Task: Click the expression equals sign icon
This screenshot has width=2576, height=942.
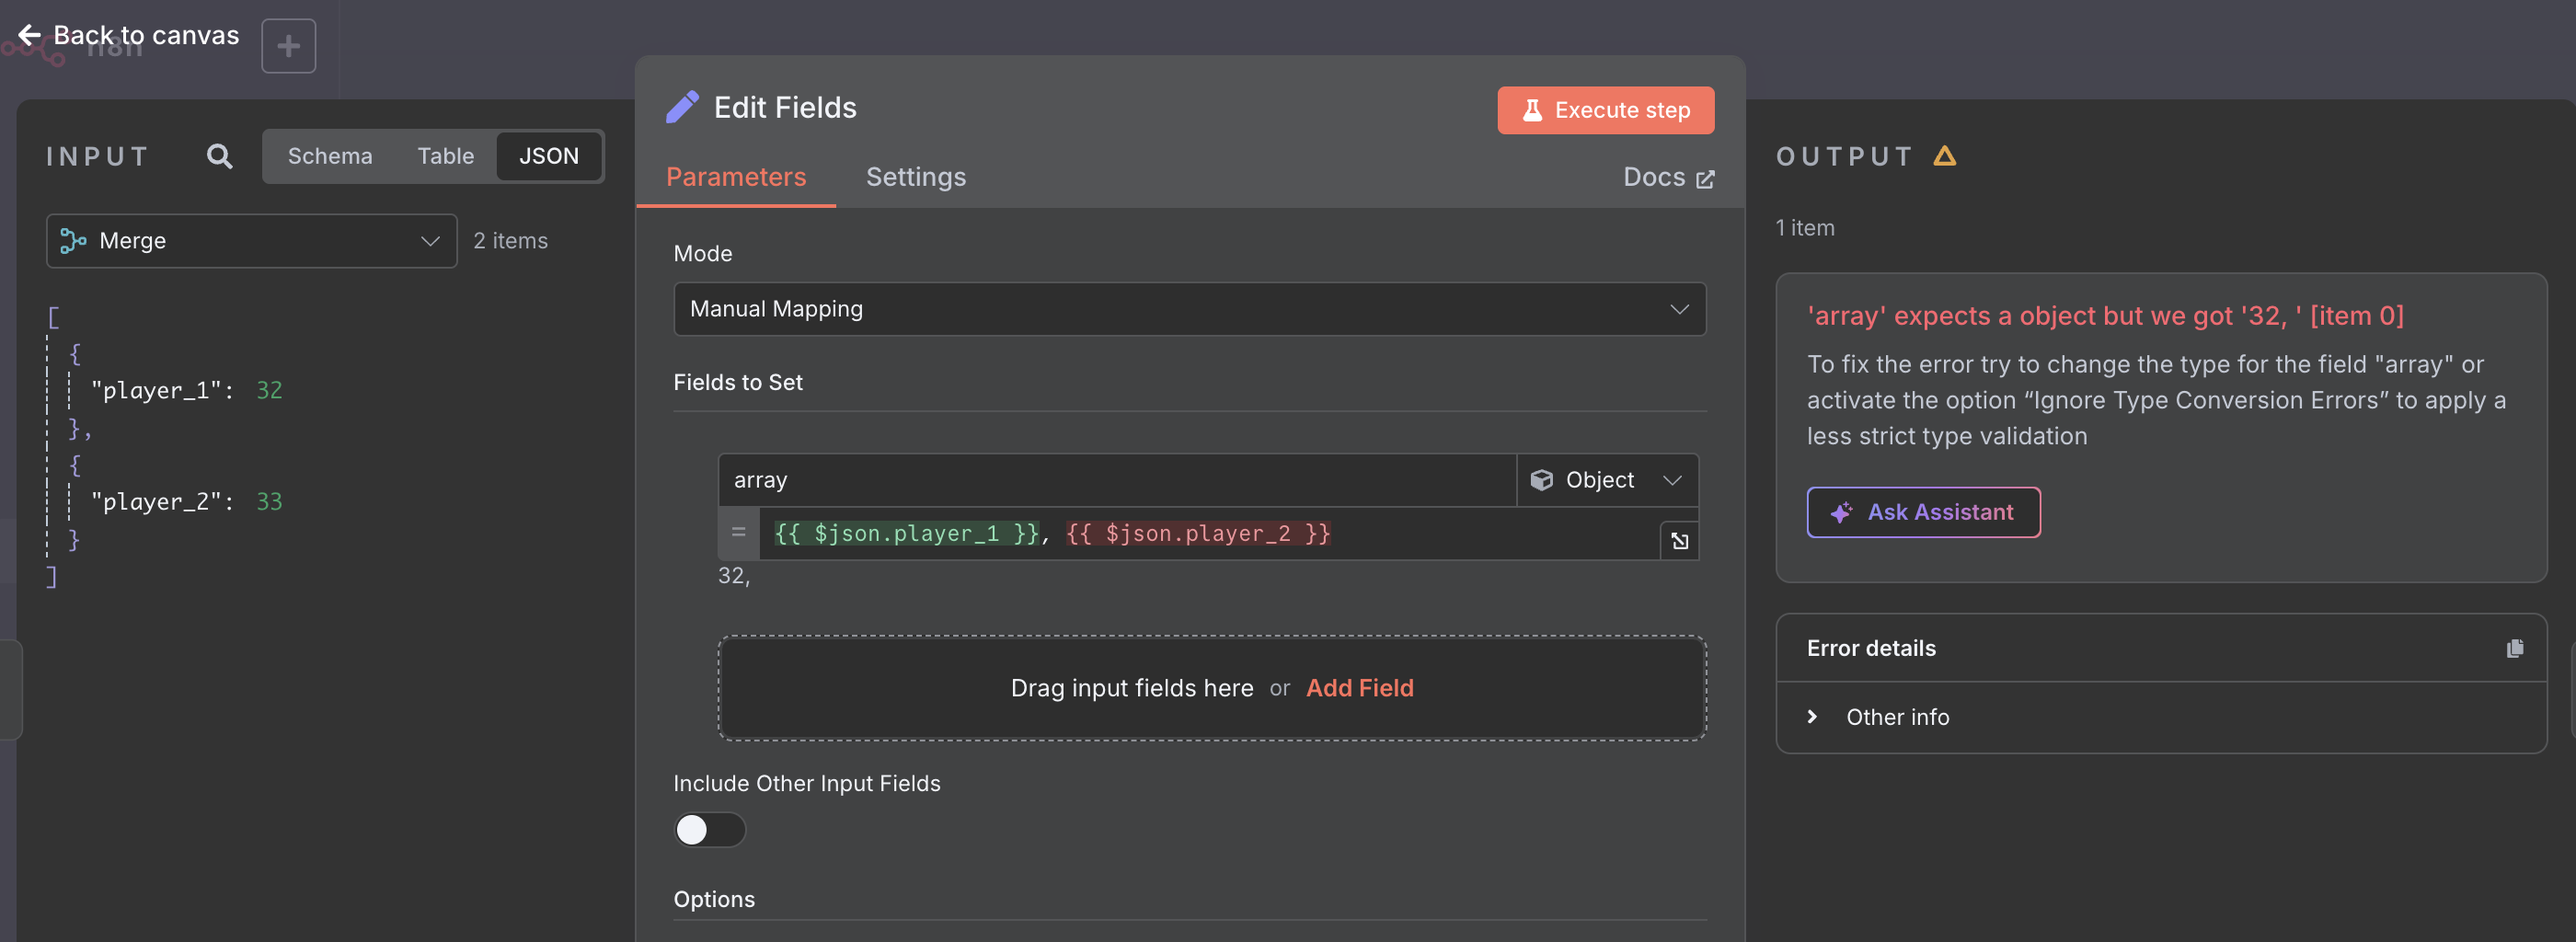Action: (x=738, y=533)
